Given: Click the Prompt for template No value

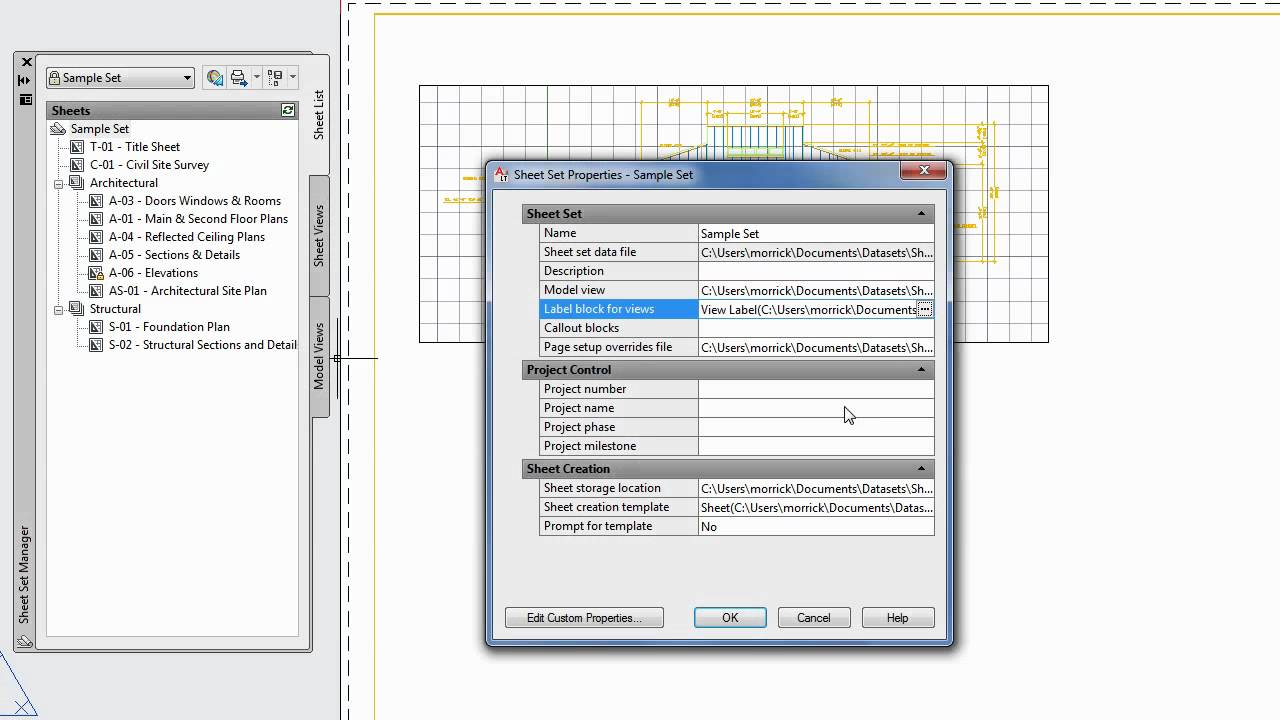Looking at the screenshot, I should [816, 526].
